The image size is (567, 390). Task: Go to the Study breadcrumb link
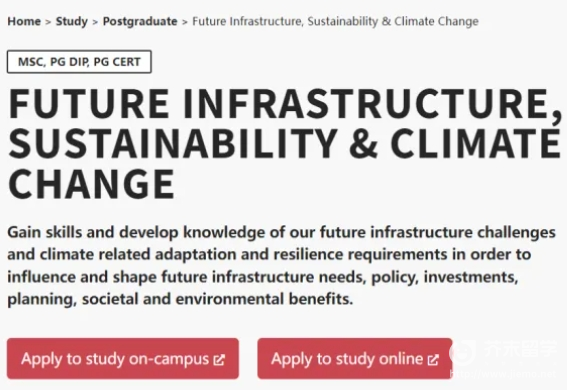click(x=72, y=21)
